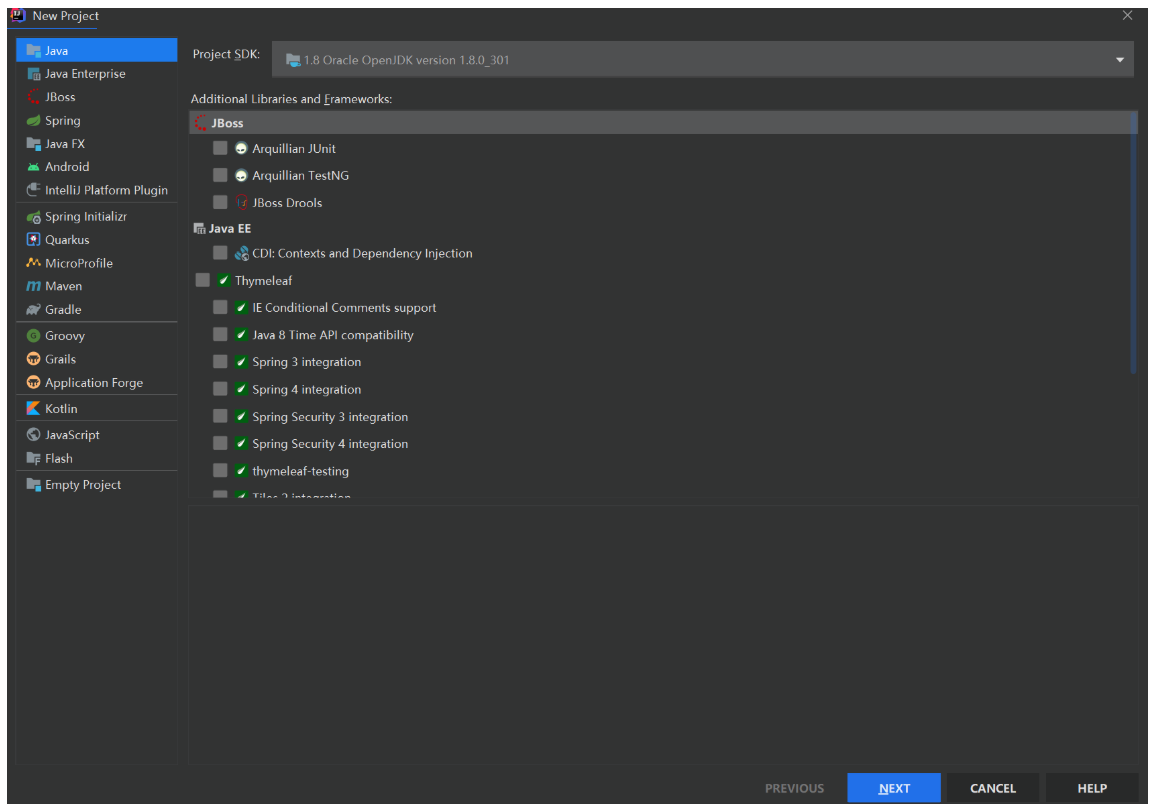The width and height of the screenshot is (1159, 812).
Task: Check the CDI Contexts and Dependency Injection box
Action: pos(220,253)
